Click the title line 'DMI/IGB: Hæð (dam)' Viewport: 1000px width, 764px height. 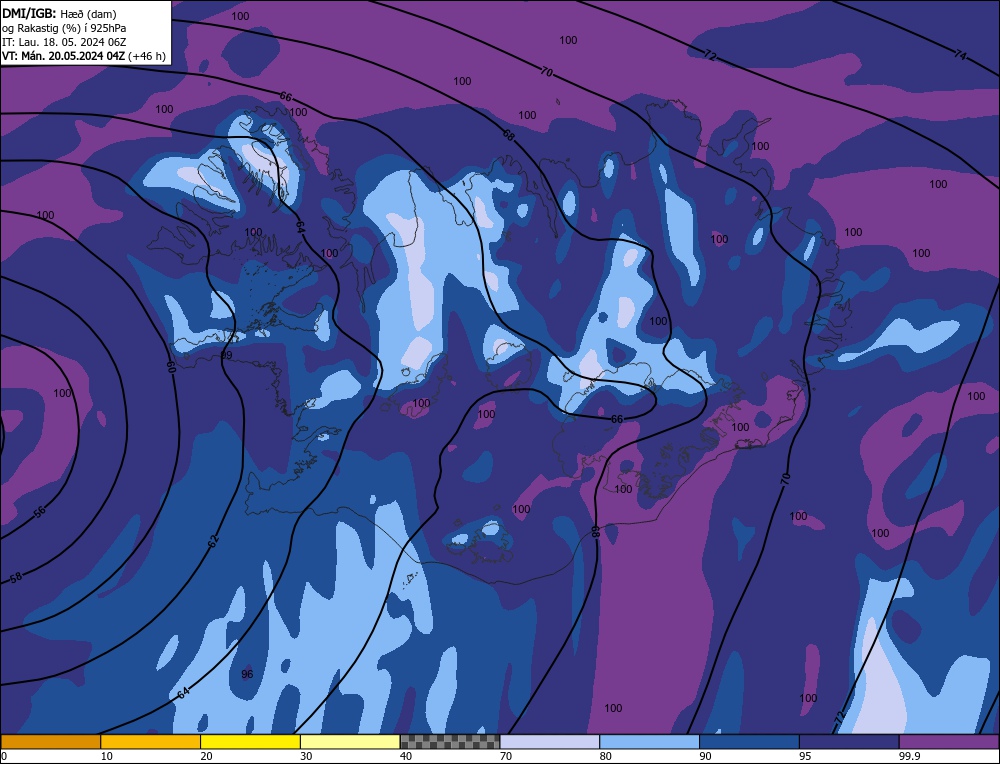click(59, 13)
